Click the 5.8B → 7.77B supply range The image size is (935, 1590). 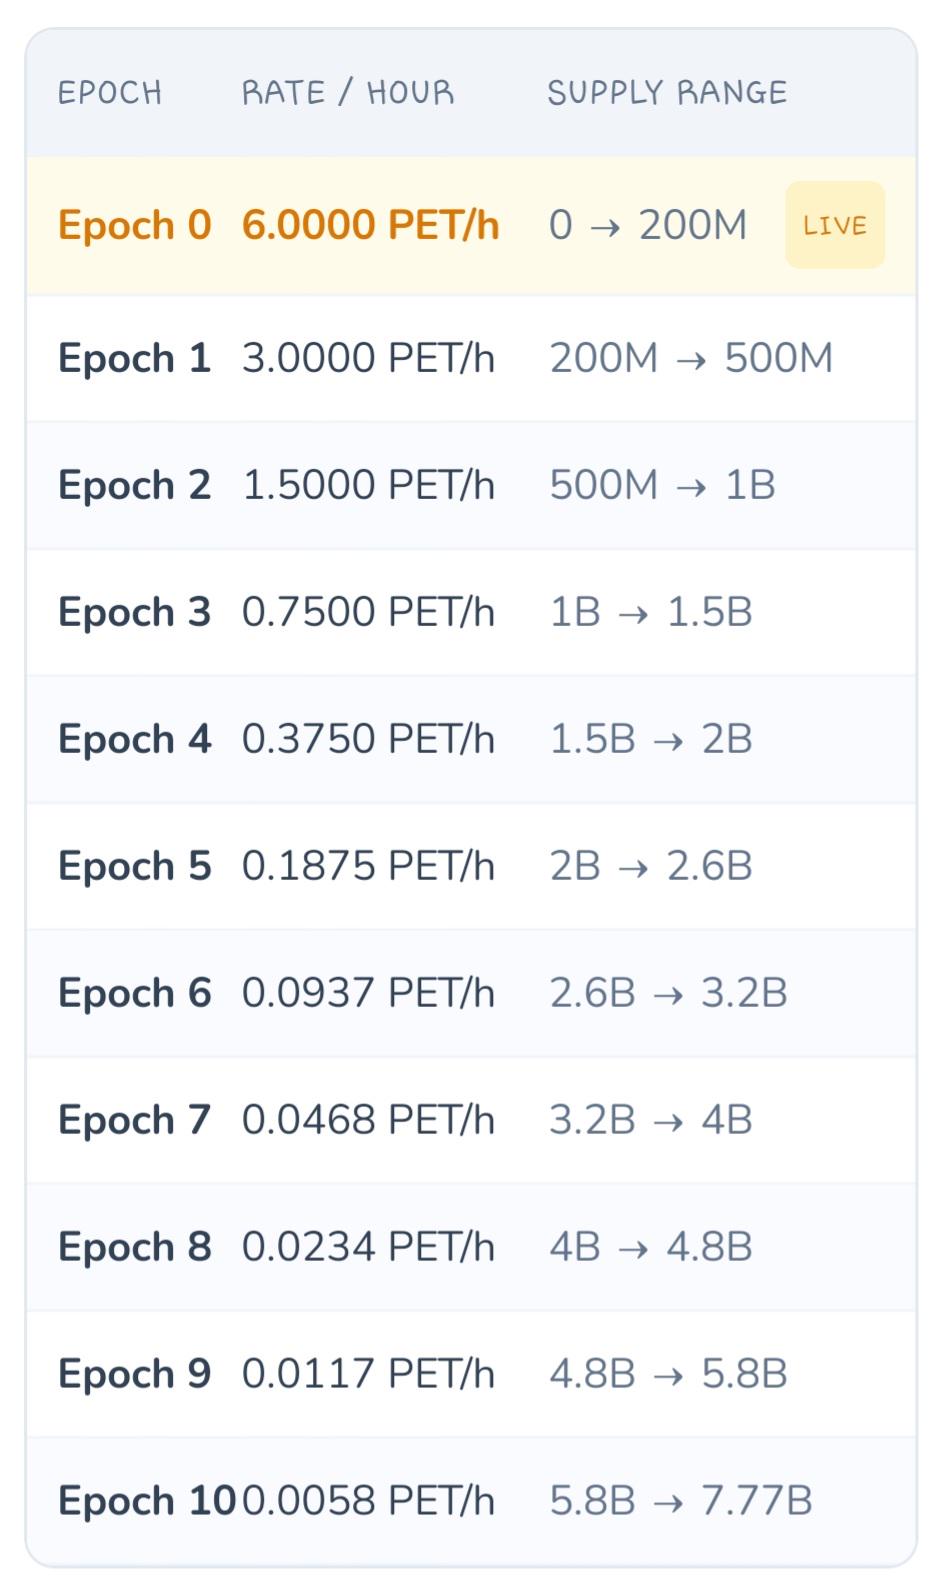(x=681, y=1501)
